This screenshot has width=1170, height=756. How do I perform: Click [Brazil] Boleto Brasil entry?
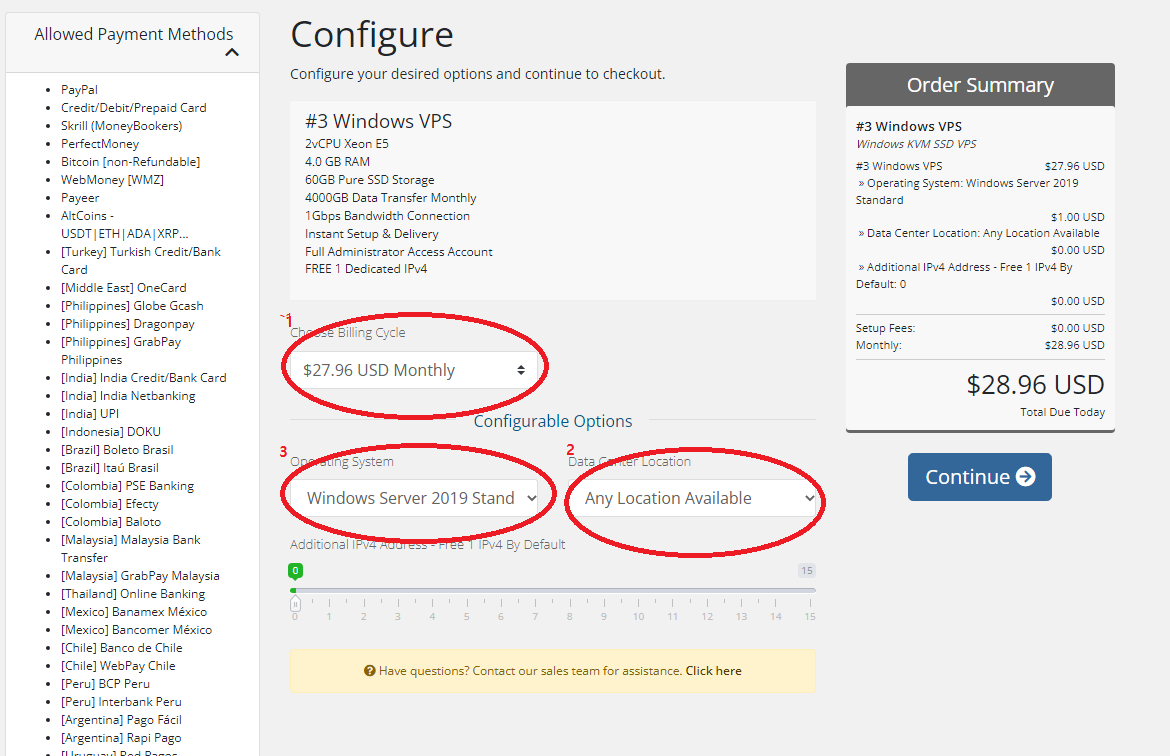[x=117, y=449]
